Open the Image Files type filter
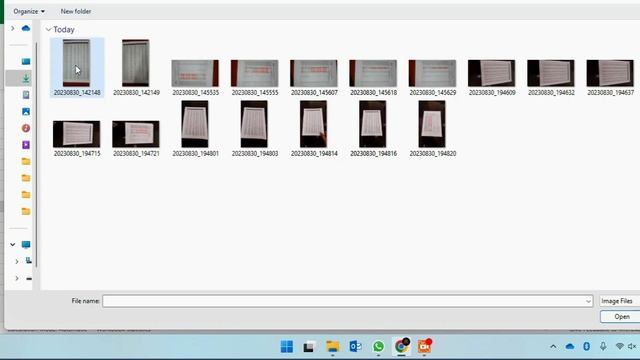This screenshot has width=640, height=360. [619, 301]
